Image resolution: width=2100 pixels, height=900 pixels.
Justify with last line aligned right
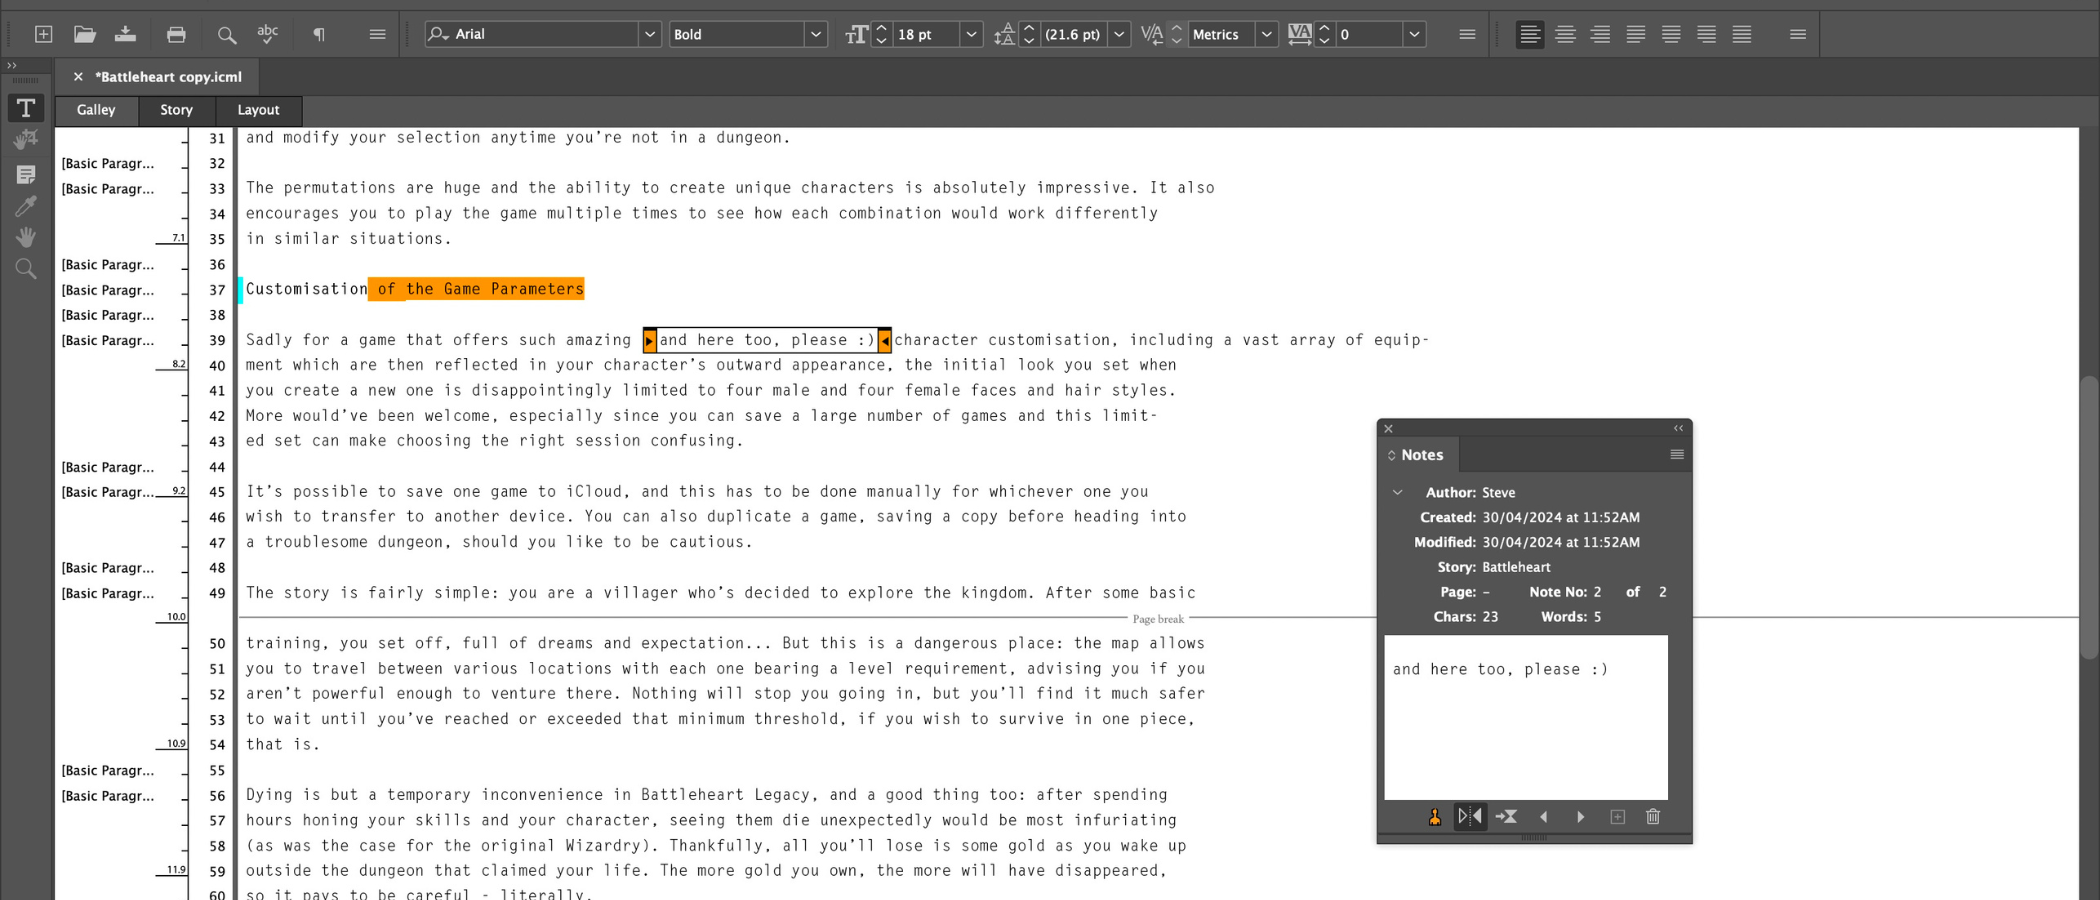[1706, 34]
